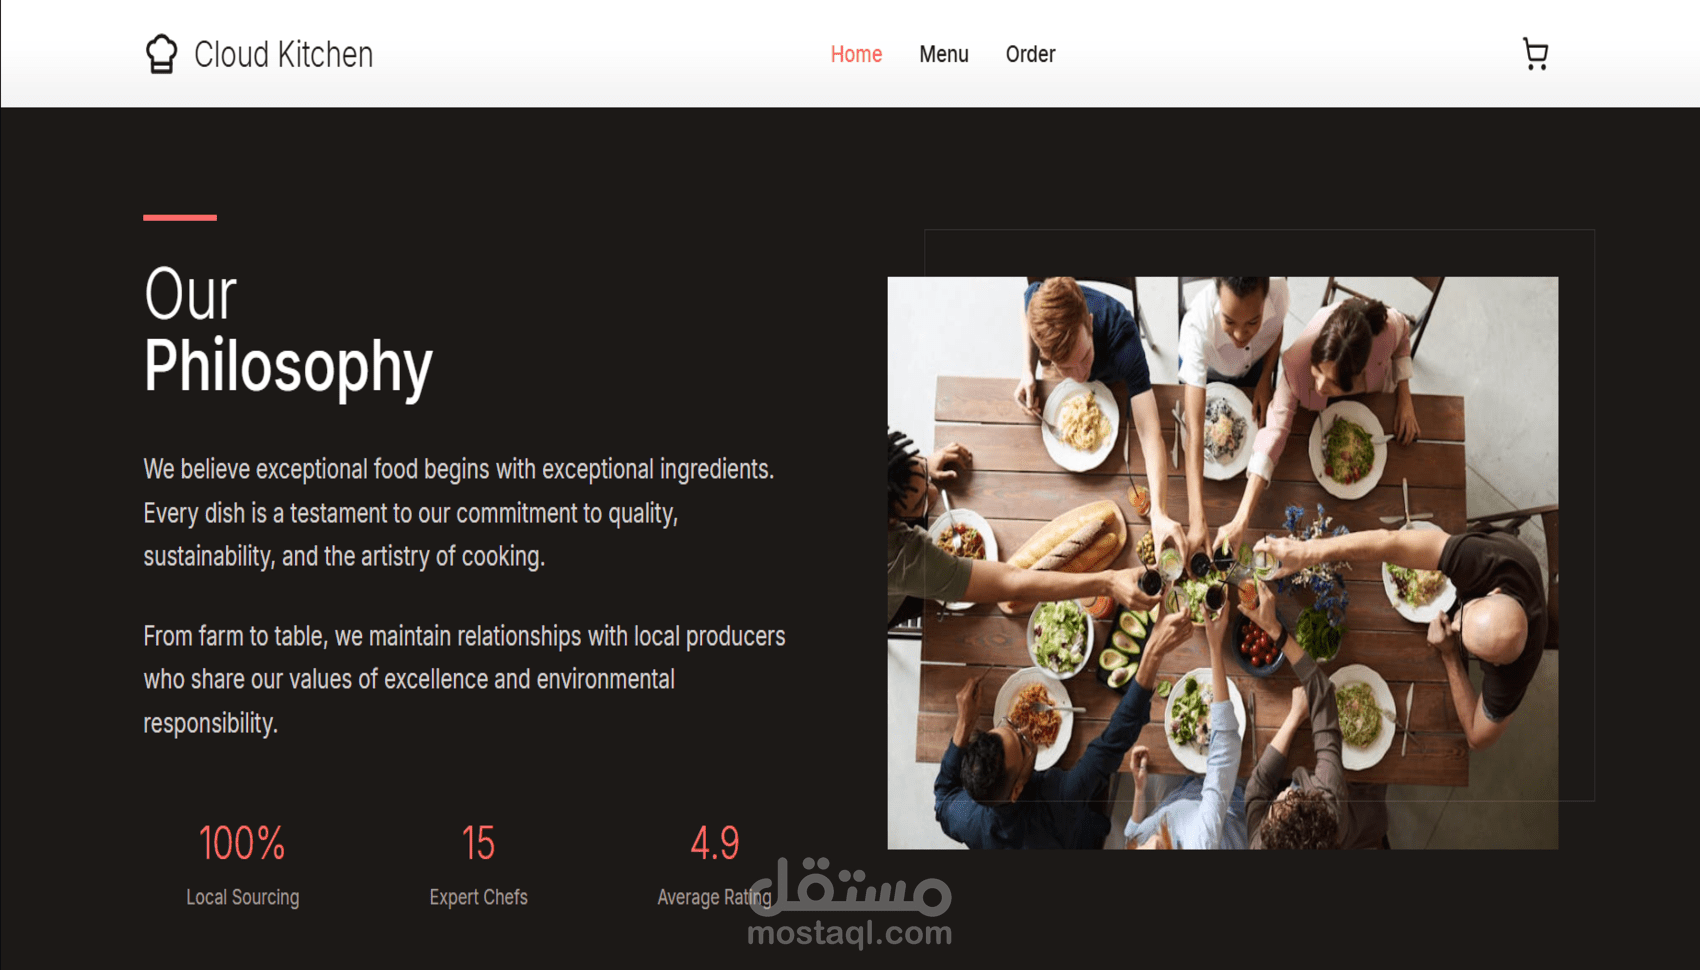This screenshot has height=970, width=1700.
Task: Click the Local Sourcing label
Action: (x=242, y=897)
